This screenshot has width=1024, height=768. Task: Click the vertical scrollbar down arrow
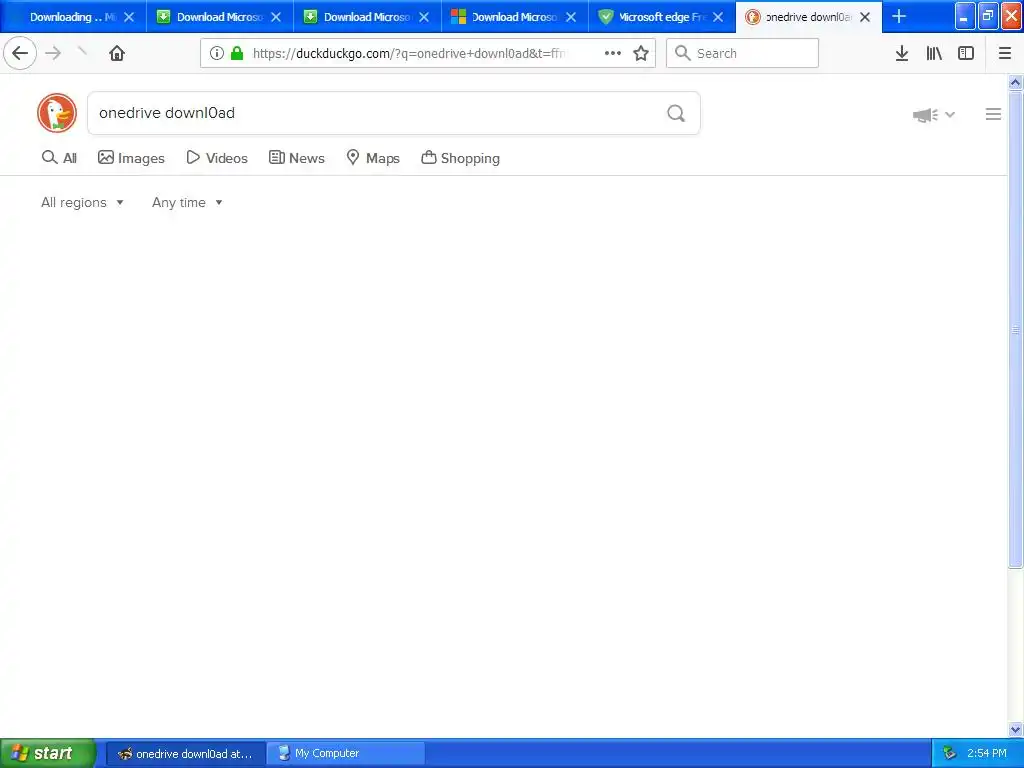(x=1015, y=729)
